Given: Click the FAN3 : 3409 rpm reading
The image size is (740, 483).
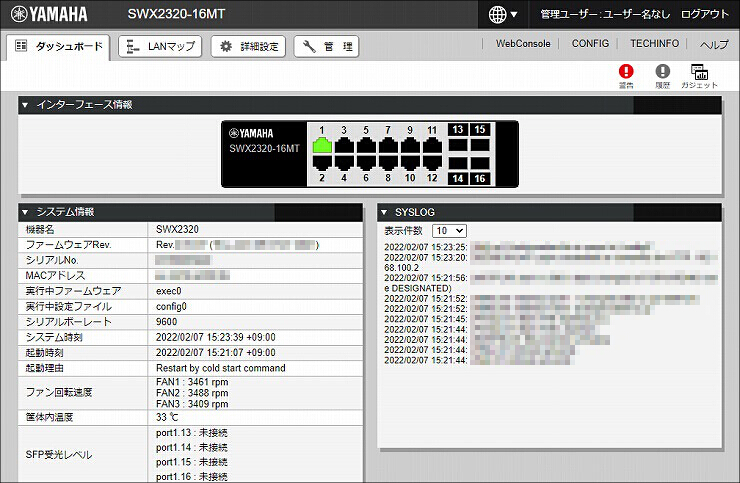Looking at the screenshot, I should coord(192,404).
